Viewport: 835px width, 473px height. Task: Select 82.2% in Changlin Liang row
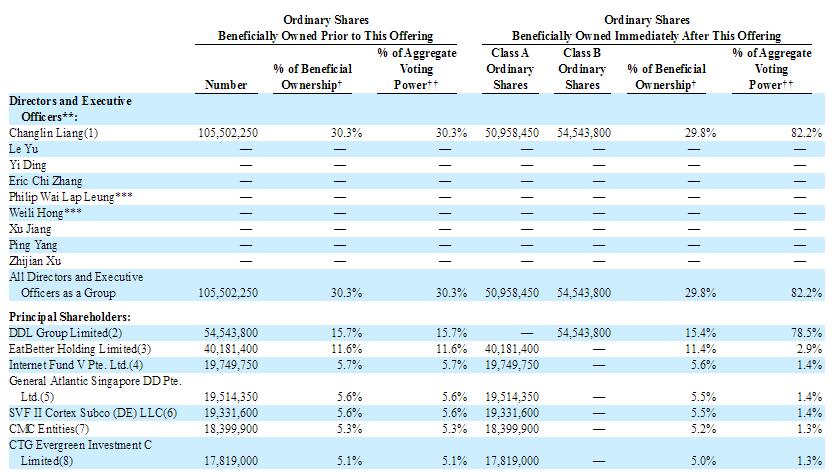[x=806, y=133]
